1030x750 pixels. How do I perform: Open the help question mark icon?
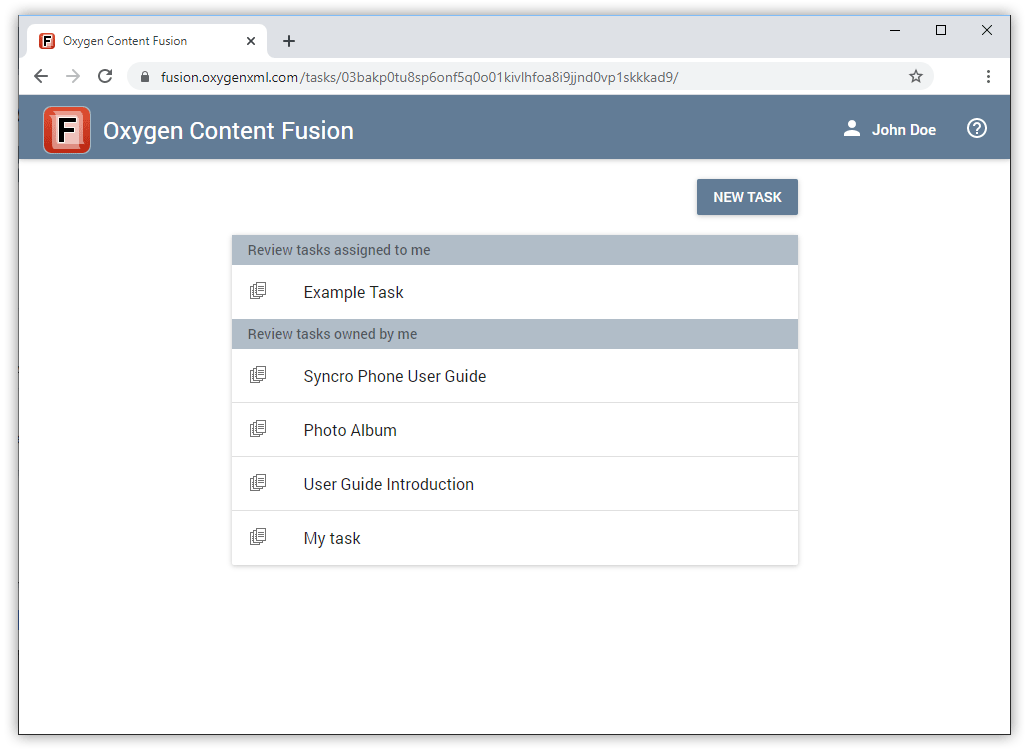click(x=976, y=129)
